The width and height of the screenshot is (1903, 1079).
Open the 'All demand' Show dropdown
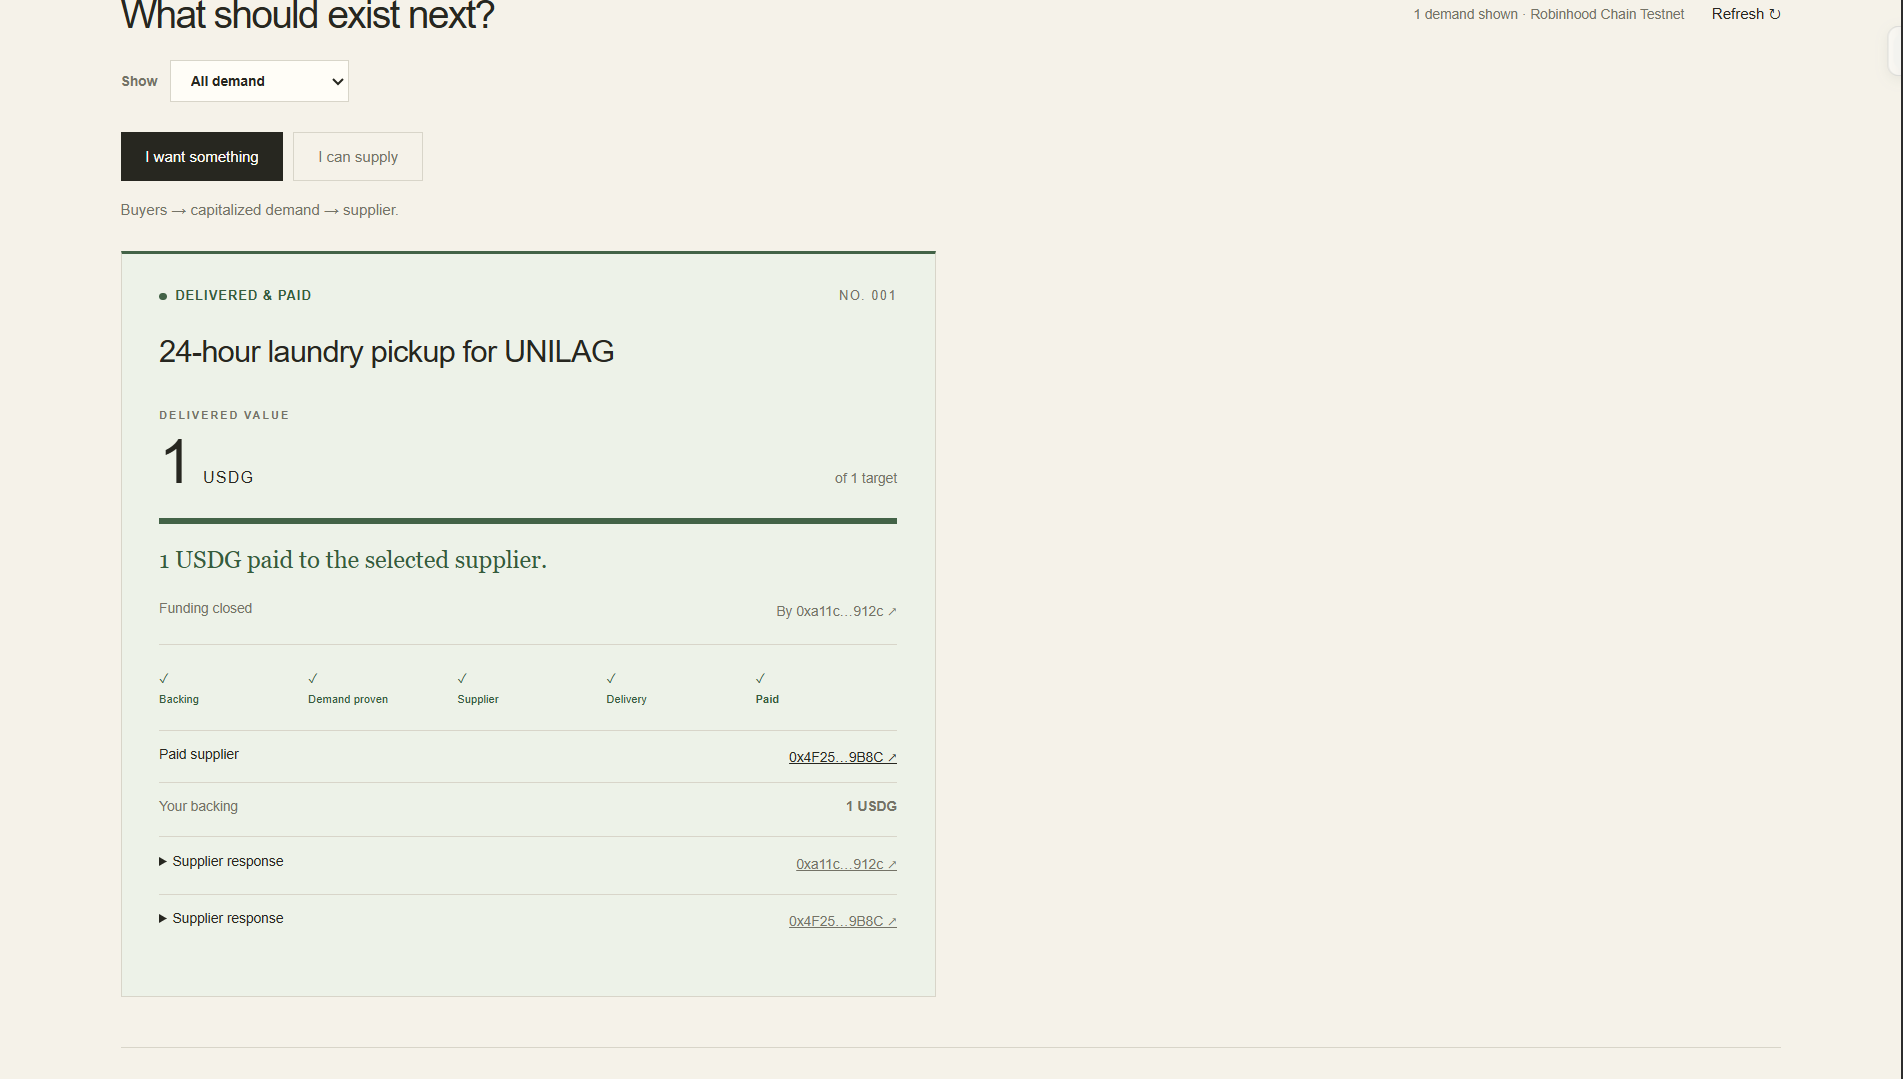259,81
